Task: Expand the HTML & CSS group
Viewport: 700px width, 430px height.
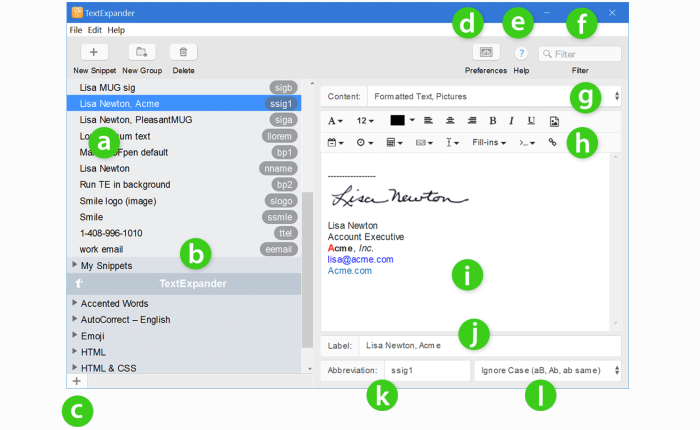Action: point(75,367)
